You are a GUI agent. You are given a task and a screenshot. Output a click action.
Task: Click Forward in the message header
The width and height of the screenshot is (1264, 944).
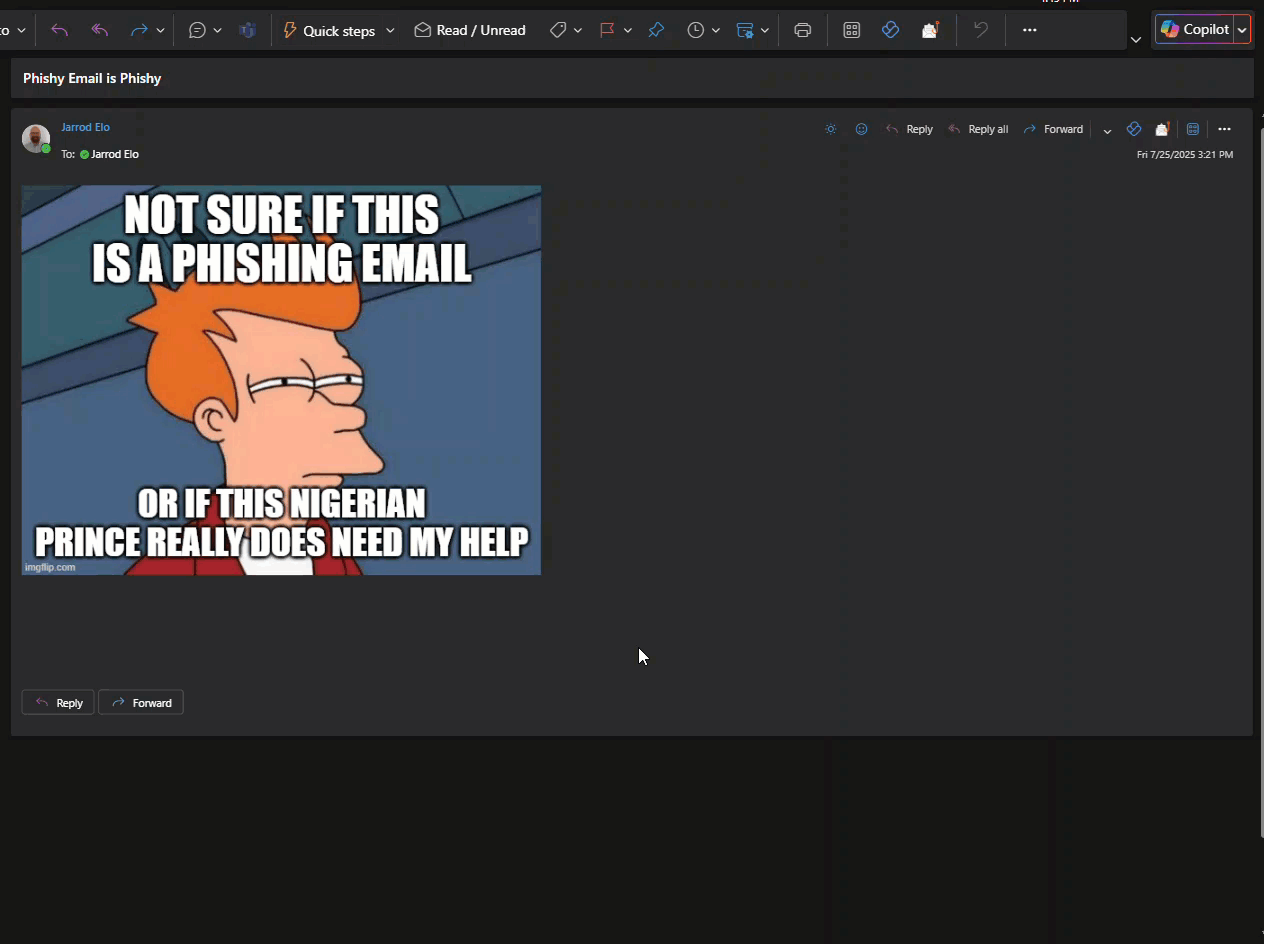coord(1053,129)
